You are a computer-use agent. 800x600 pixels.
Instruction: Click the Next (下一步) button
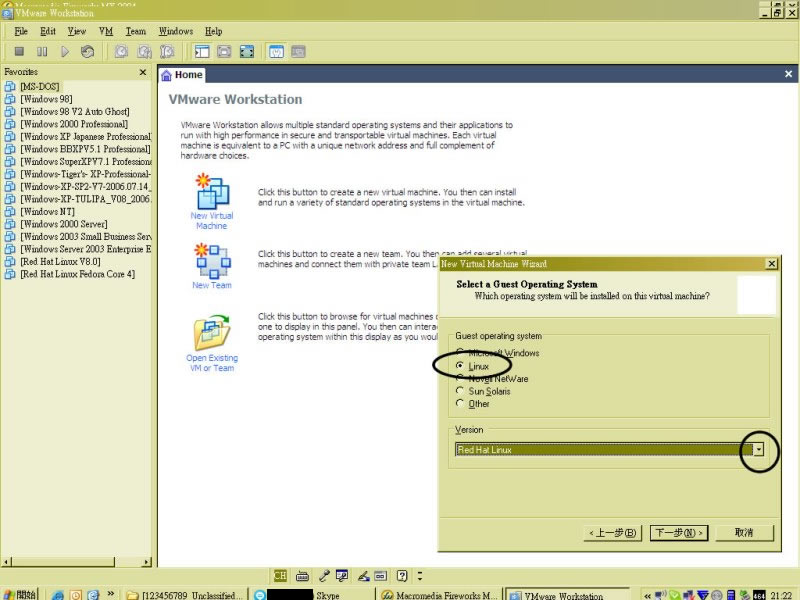pyautogui.click(x=679, y=533)
